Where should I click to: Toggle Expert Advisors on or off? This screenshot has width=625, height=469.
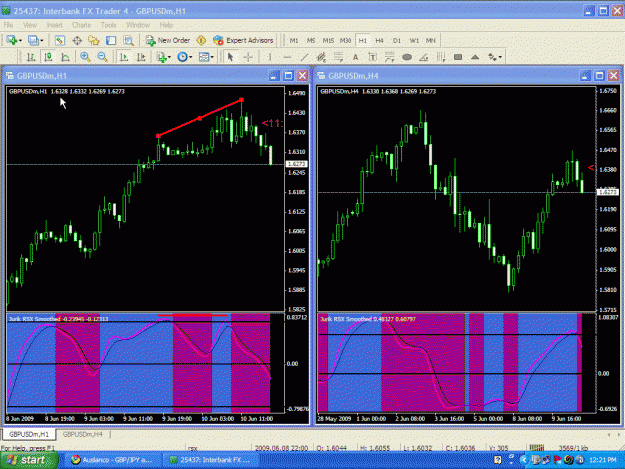(243, 40)
